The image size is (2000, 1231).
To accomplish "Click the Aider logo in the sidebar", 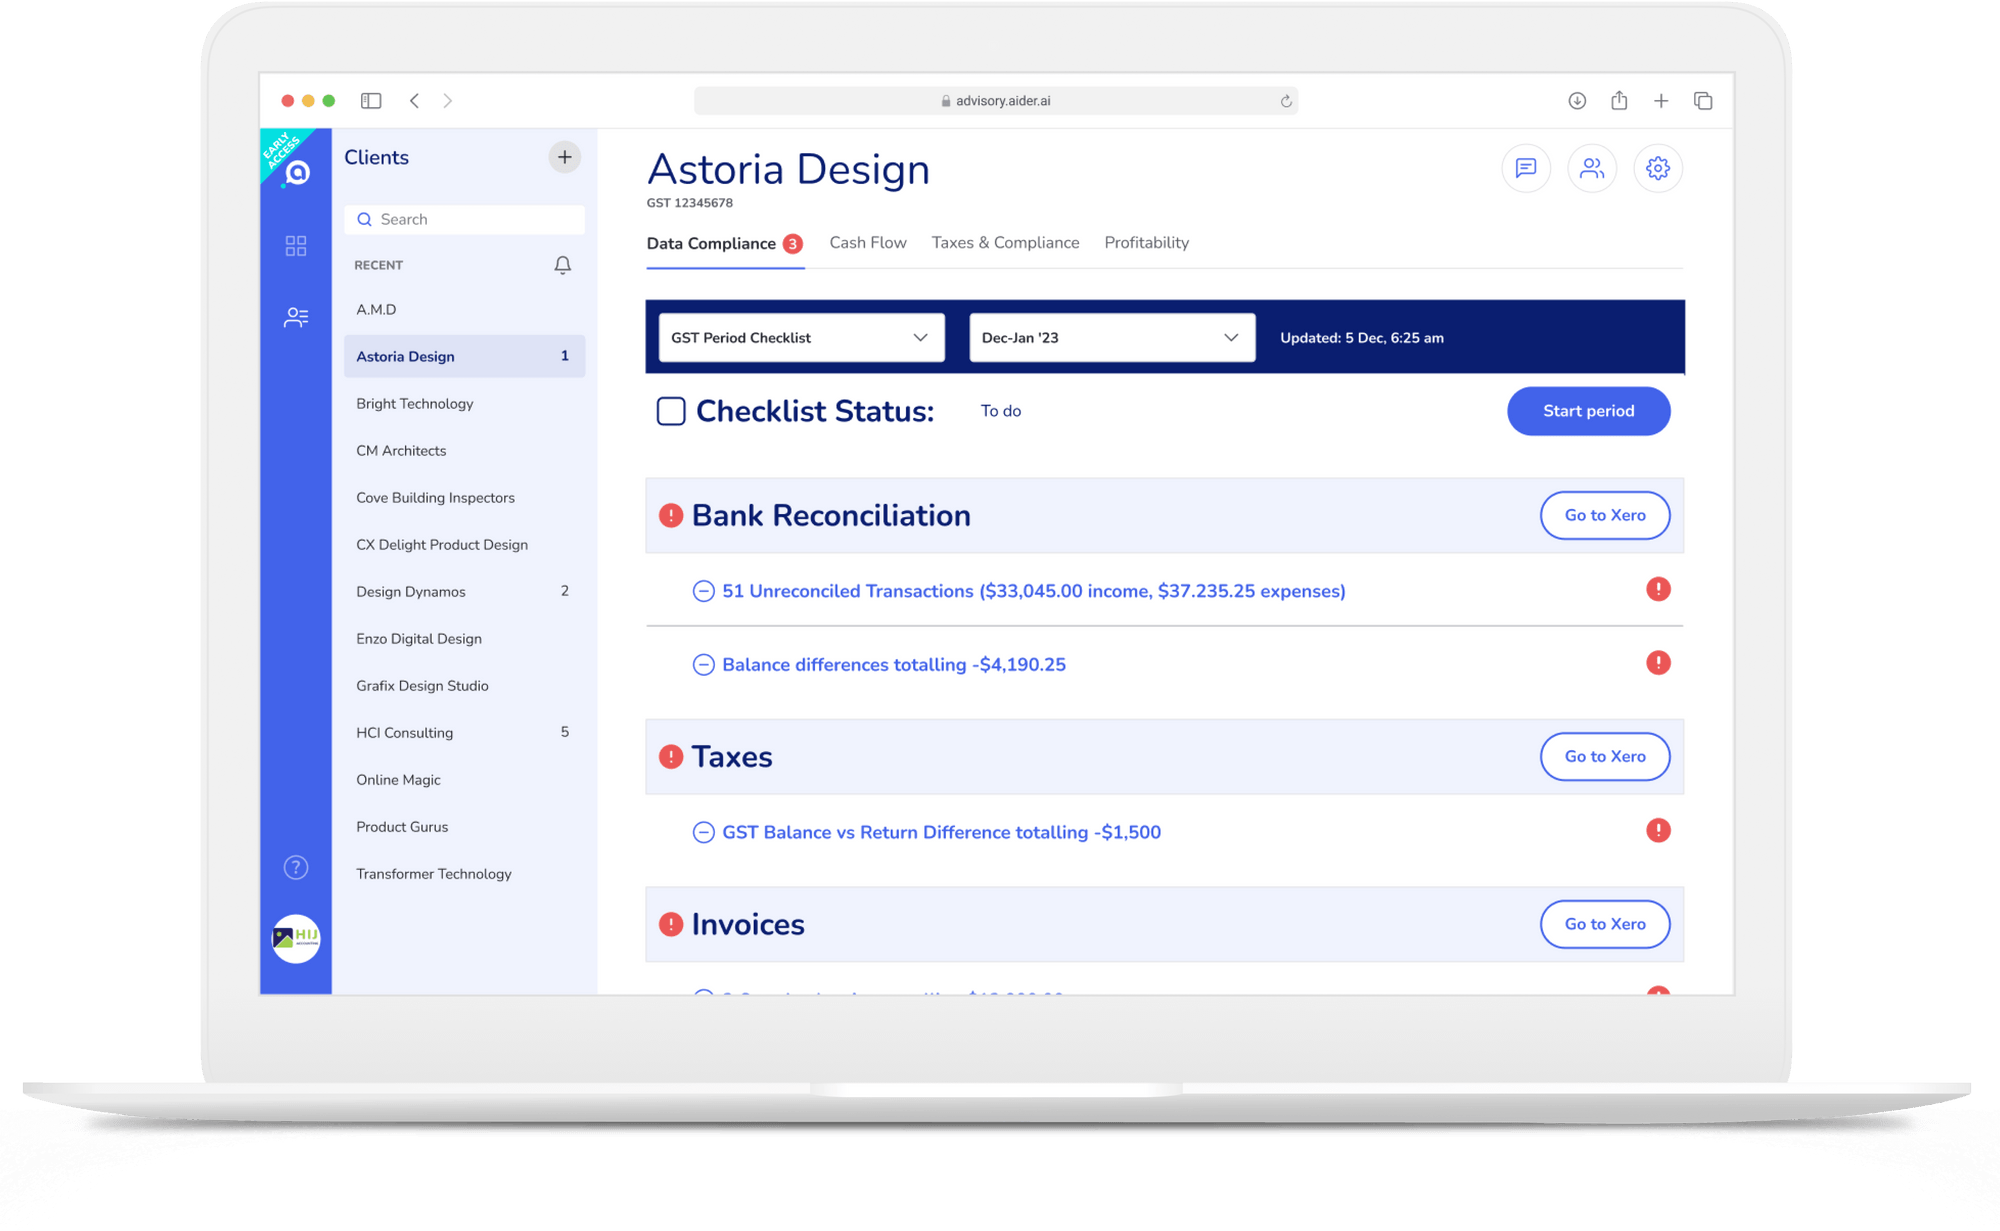I will [295, 172].
